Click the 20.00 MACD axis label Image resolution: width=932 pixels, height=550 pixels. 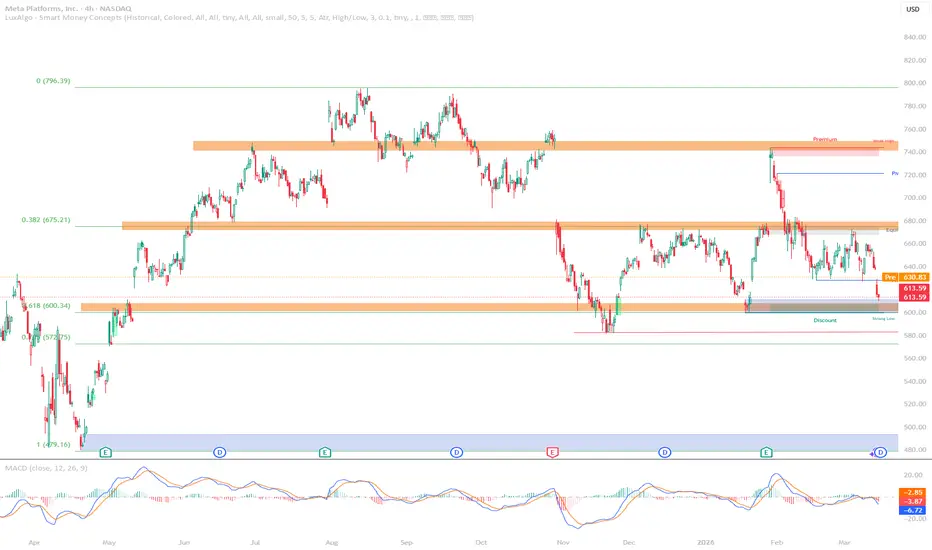913,474
